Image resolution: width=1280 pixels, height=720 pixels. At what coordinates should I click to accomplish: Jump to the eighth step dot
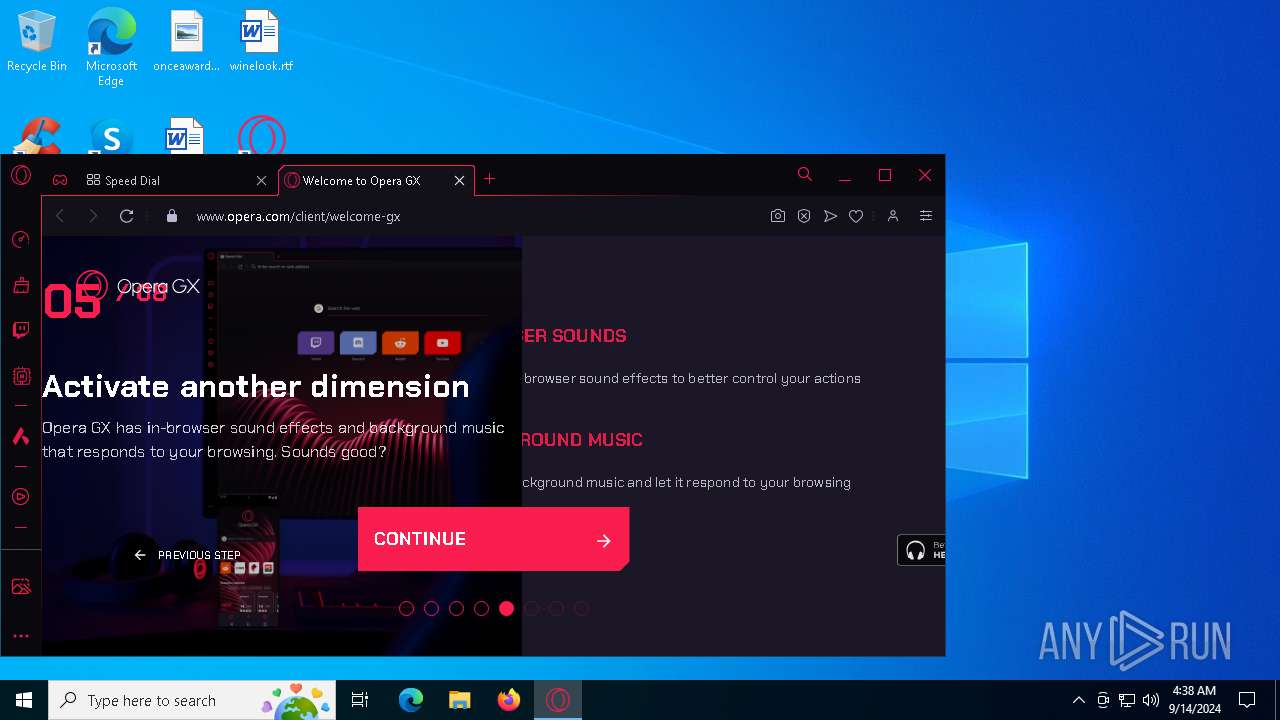581,608
